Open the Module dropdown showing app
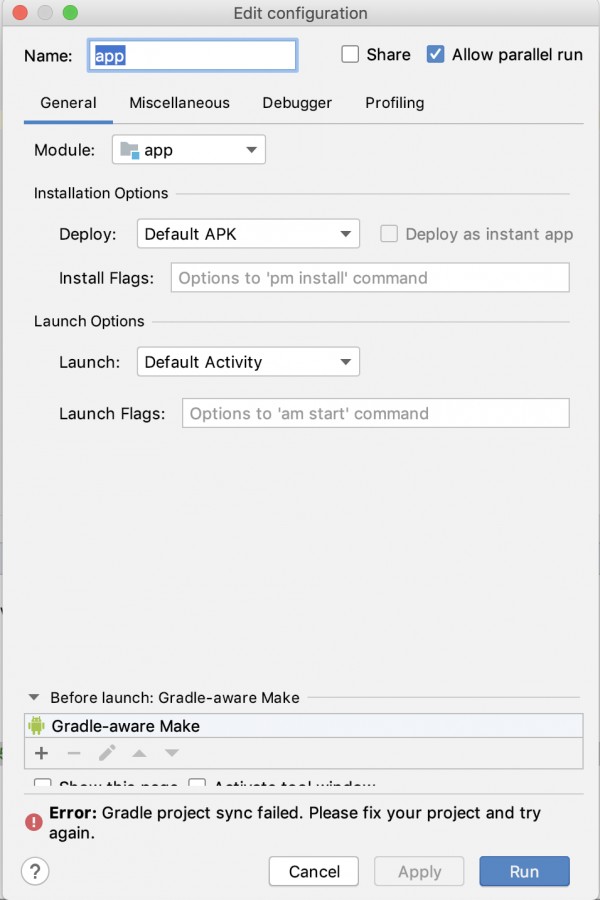The width and height of the screenshot is (600, 900). click(x=189, y=150)
